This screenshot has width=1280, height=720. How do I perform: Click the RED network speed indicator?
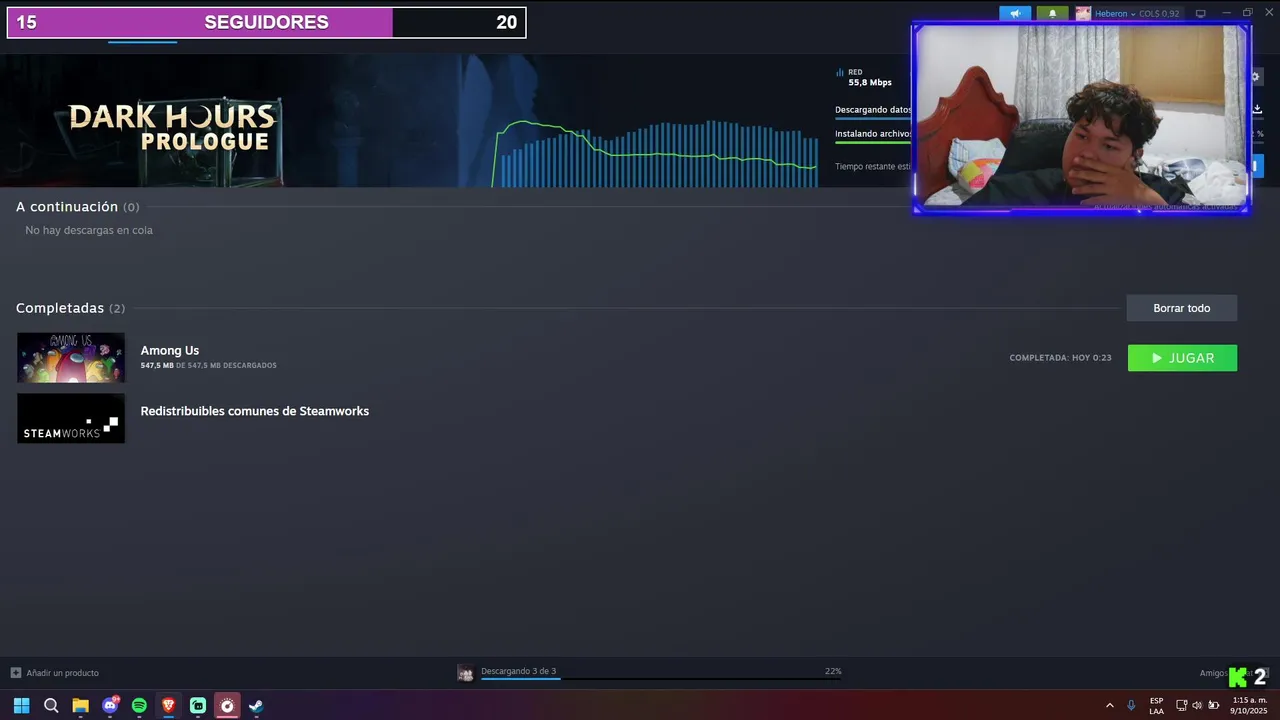pyautogui.click(x=864, y=77)
